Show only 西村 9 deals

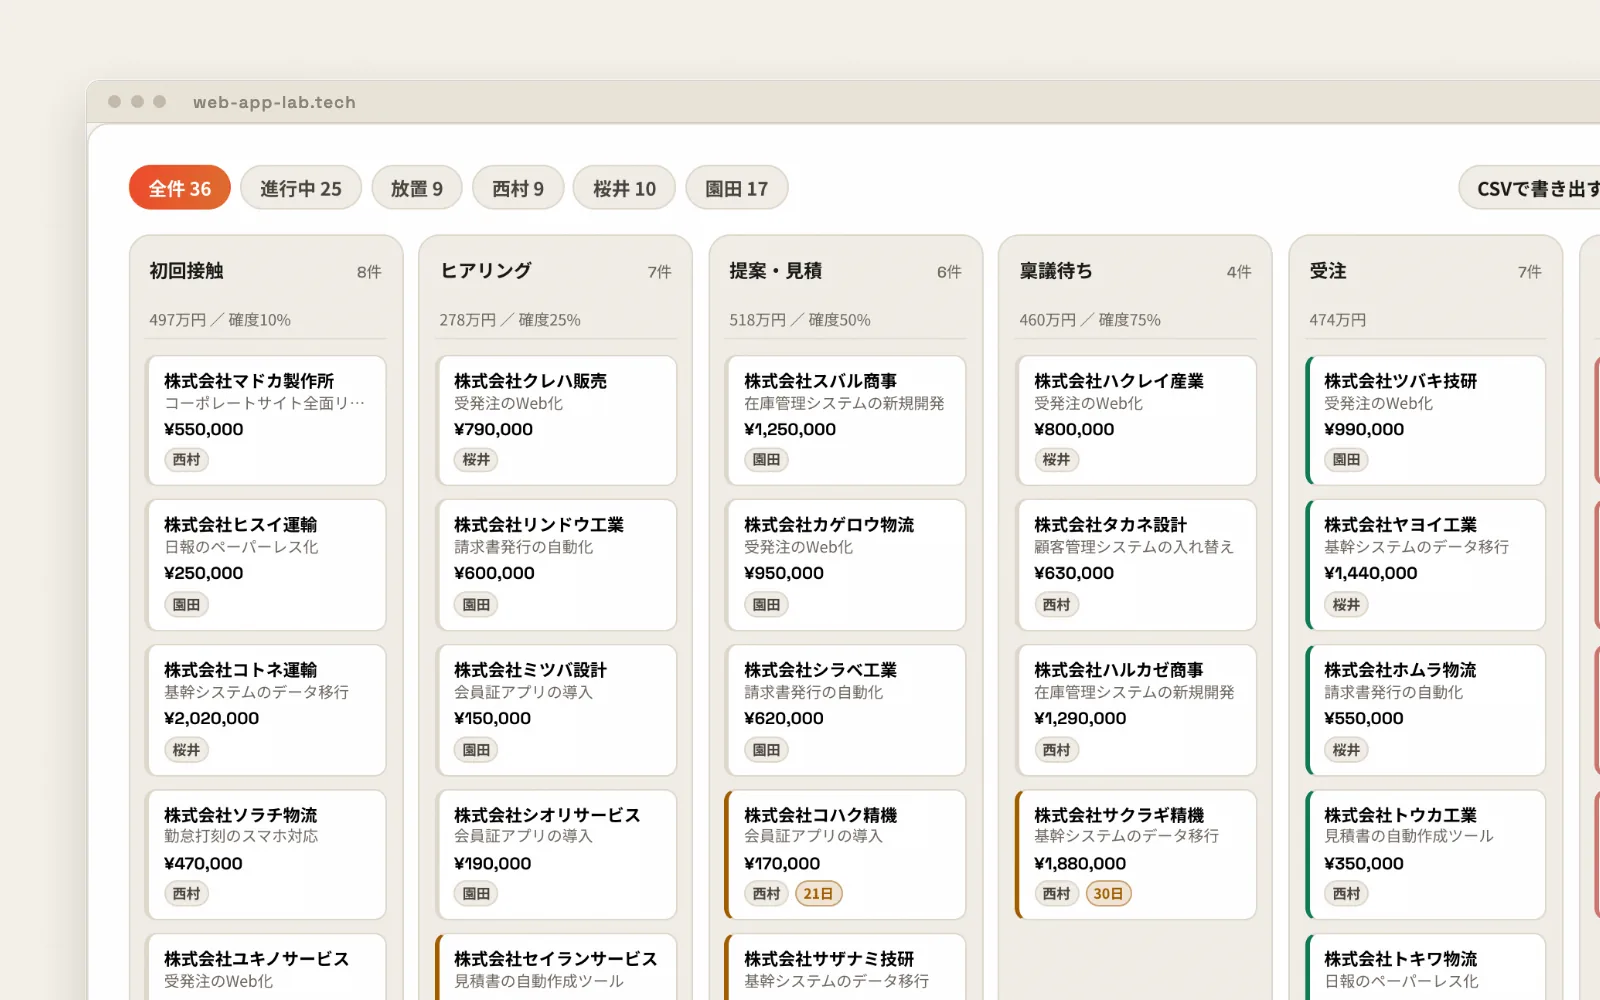pos(518,188)
